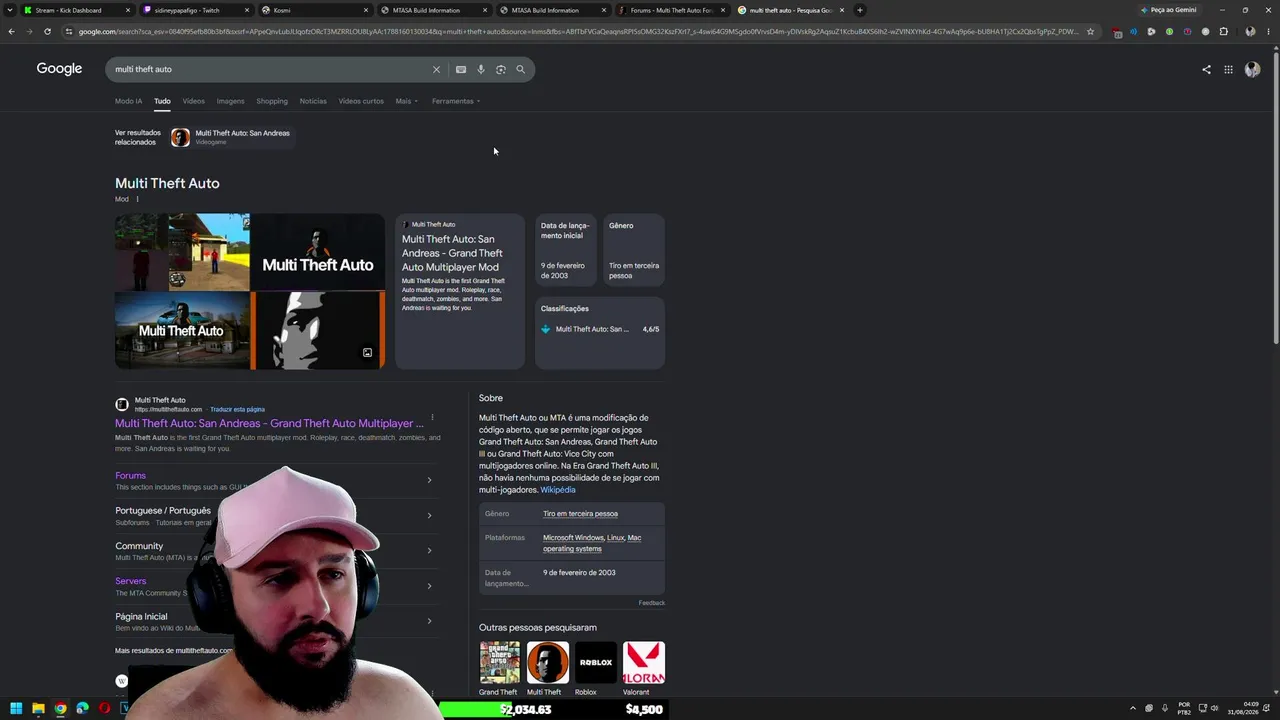Image resolution: width=1280 pixels, height=720 pixels.
Task: Start voice search with the microphone icon
Action: 481,69
